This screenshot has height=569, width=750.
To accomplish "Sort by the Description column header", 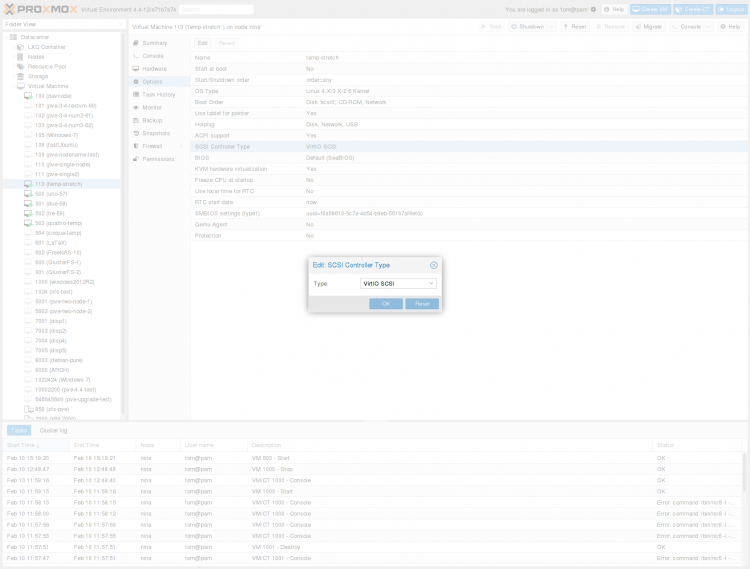I will (x=450, y=445).
